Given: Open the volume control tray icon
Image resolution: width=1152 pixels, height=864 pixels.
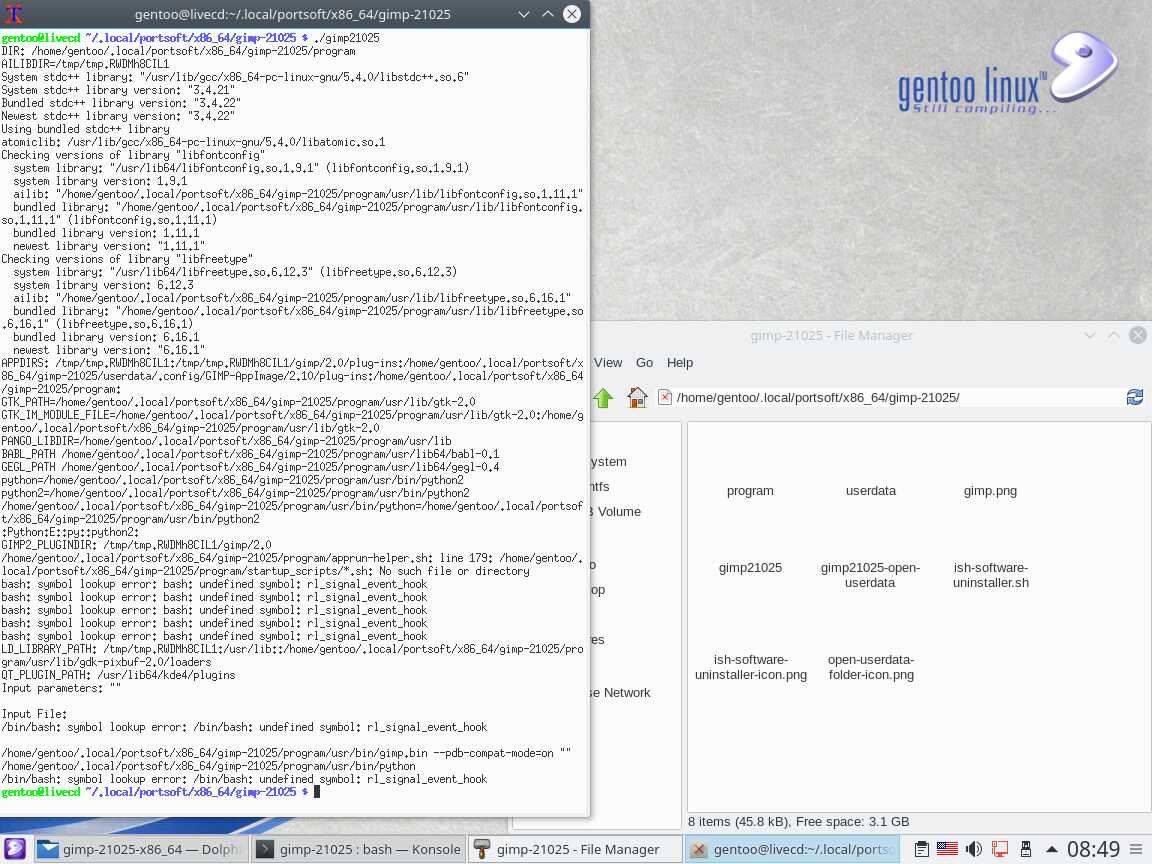Looking at the screenshot, I should 973,849.
